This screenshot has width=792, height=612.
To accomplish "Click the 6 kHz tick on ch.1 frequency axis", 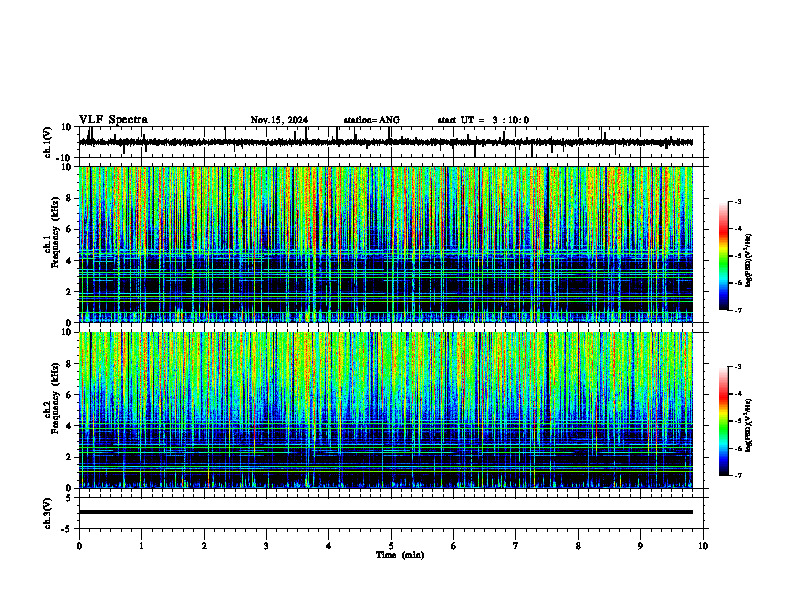I will tap(69, 229).
